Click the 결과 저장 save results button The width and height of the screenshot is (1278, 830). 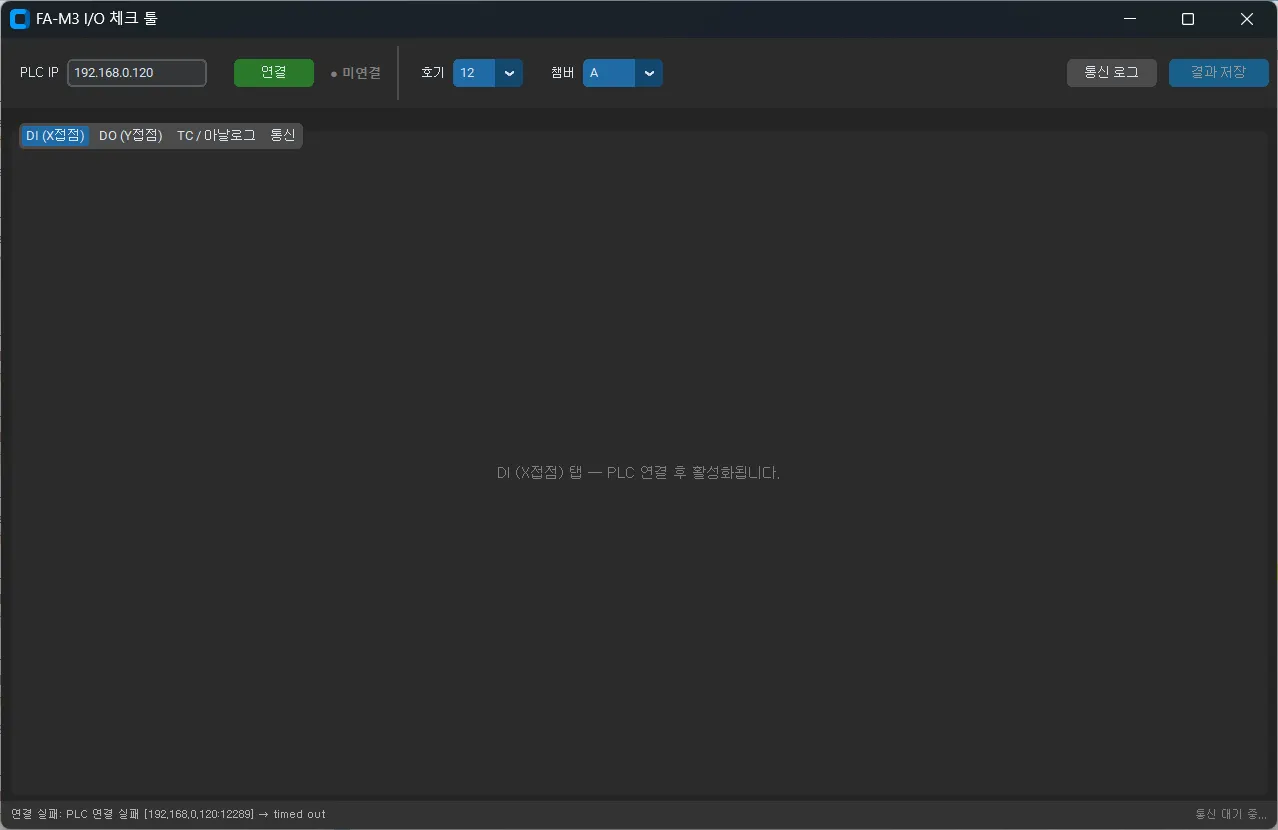coord(1218,73)
